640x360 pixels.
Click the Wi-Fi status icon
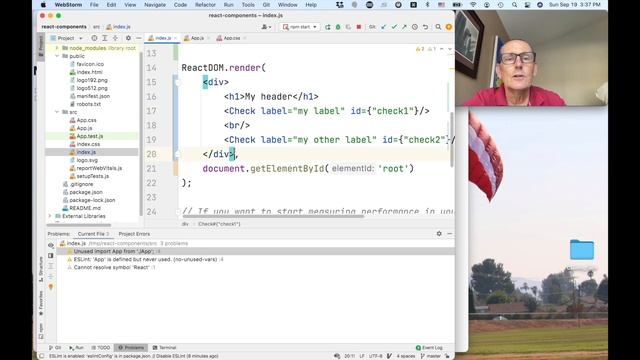(x=473, y=5)
